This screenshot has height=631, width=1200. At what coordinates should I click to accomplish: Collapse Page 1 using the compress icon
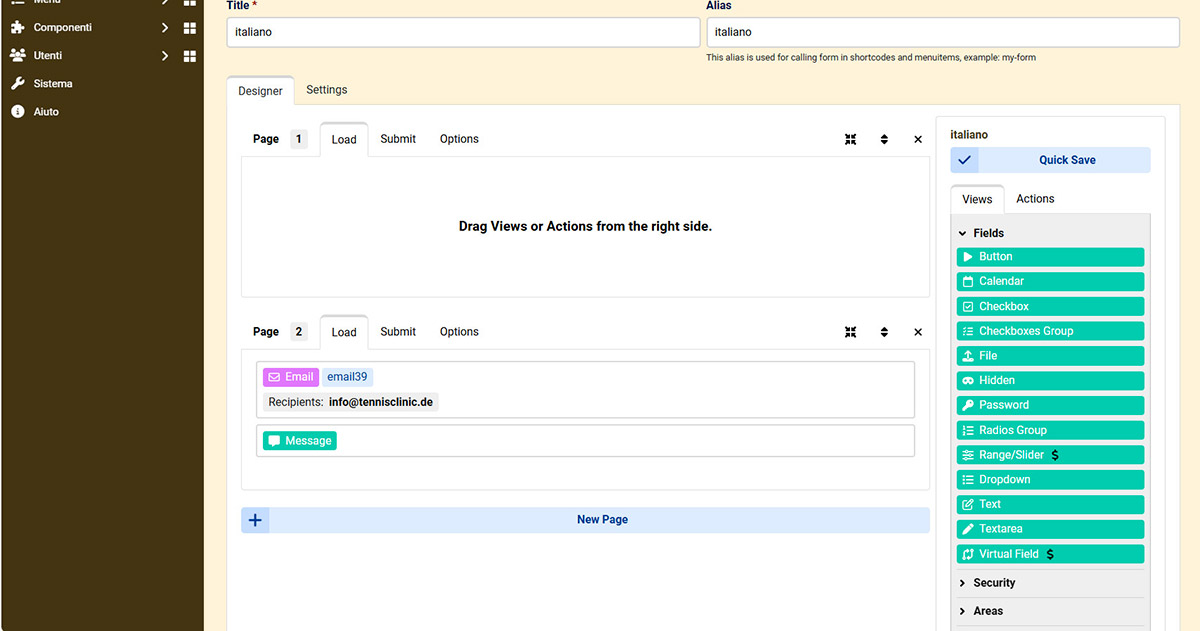tap(850, 139)
